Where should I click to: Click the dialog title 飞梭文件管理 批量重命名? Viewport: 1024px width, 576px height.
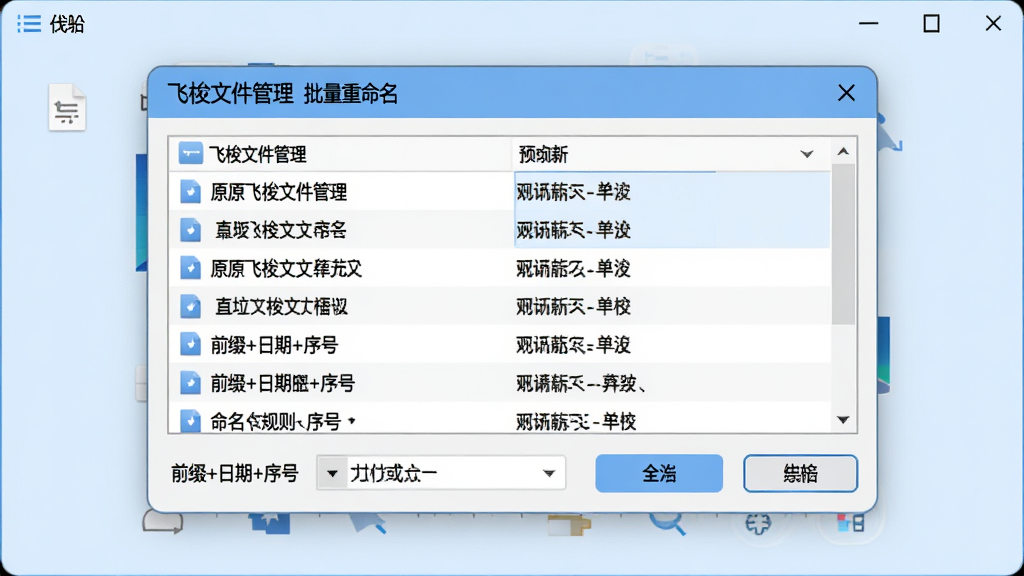click(283, 93)
